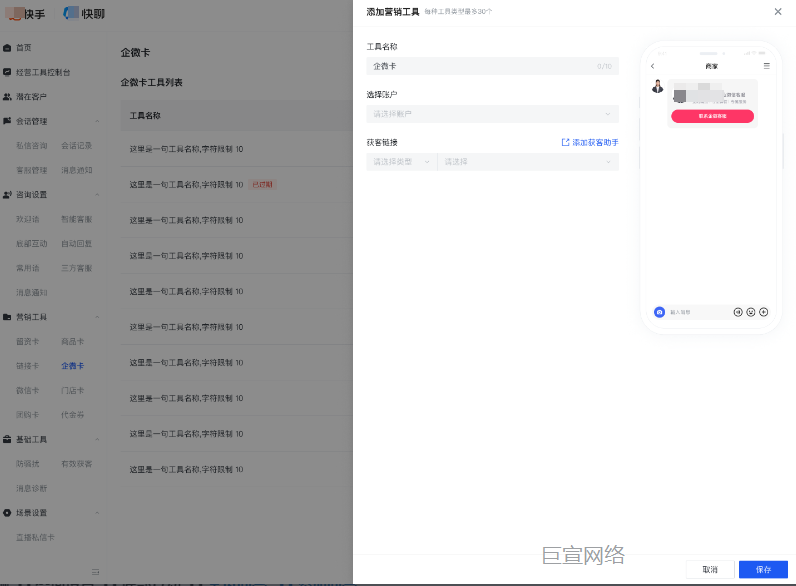
Task: Click the 场景设置 gear icon
Action: tap(7, 513)
